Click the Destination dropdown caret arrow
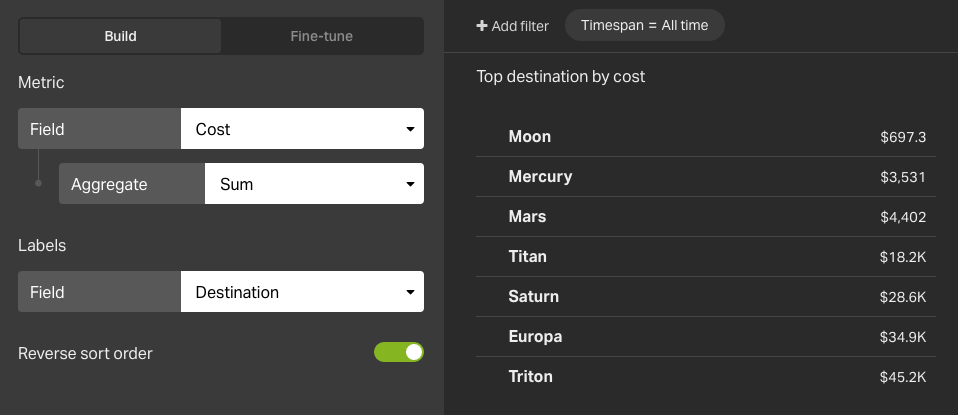958x415 pixels. coord(410,292)
